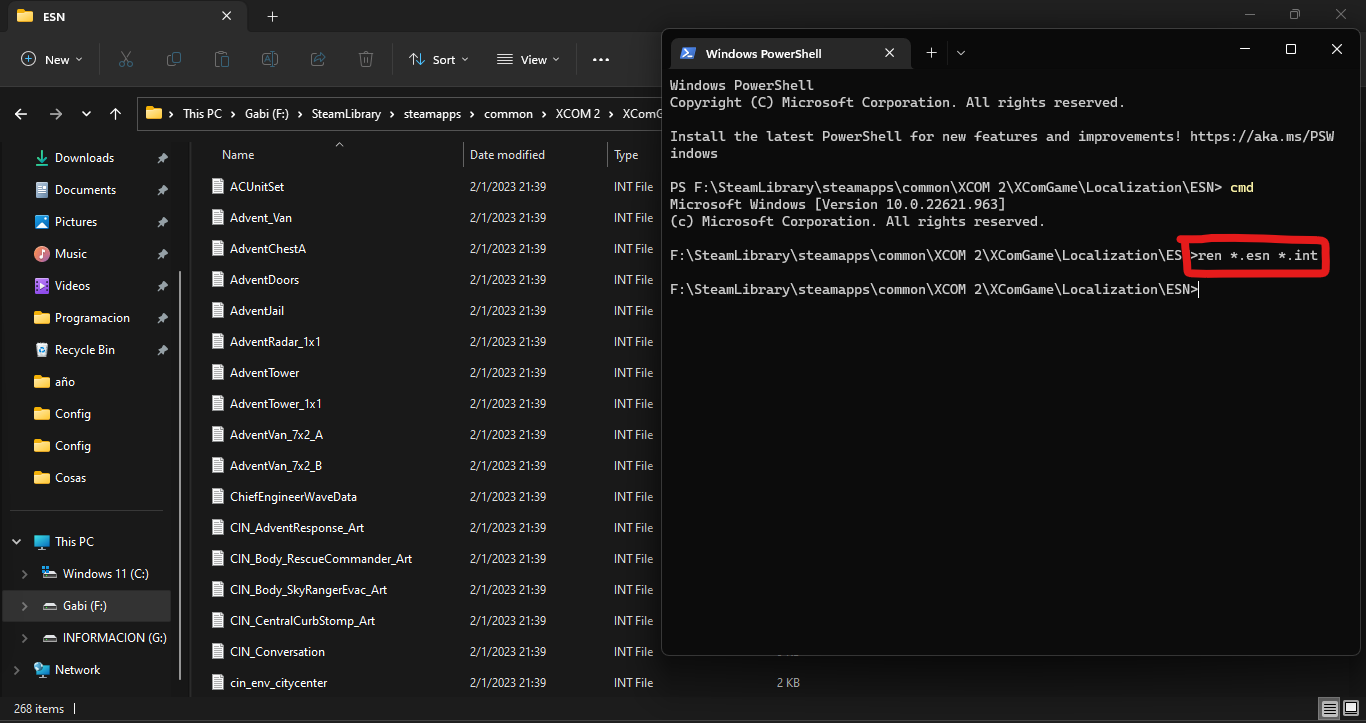Select the CIN_Body_RescueCommander_Art file

pos(321,559)
